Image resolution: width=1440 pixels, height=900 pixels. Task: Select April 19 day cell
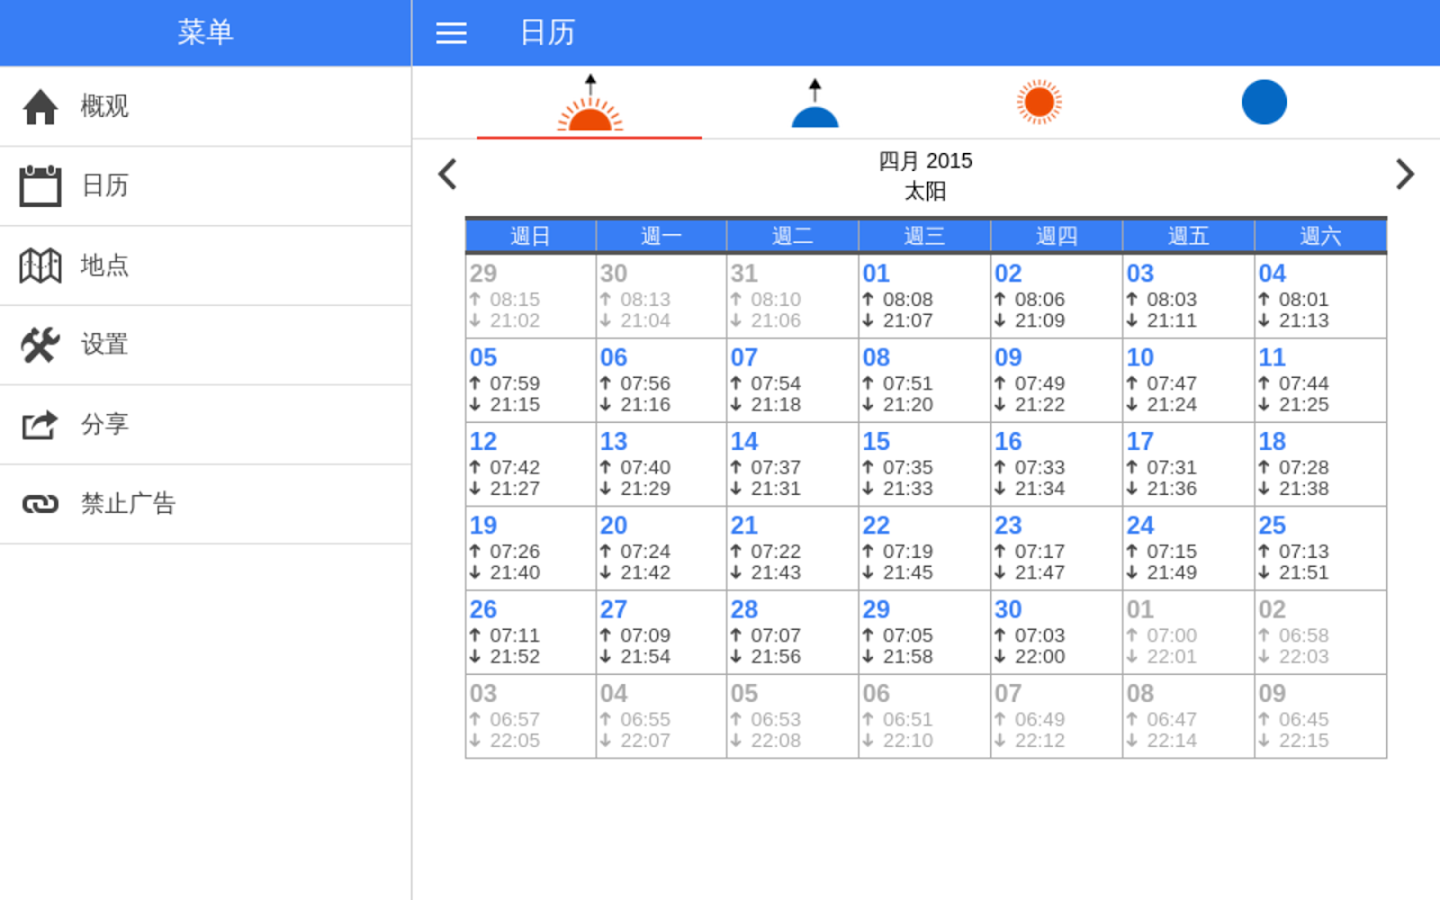530,548
